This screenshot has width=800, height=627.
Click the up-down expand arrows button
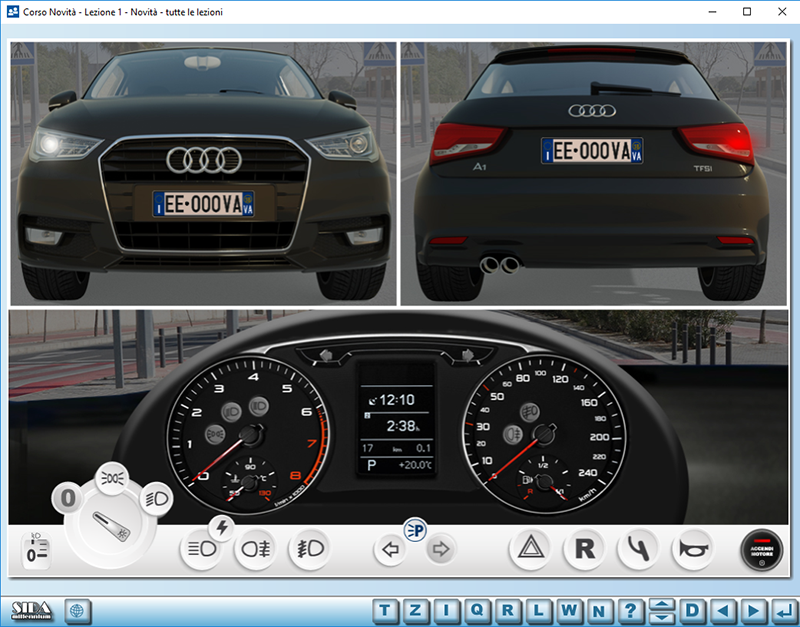[661, 609]
